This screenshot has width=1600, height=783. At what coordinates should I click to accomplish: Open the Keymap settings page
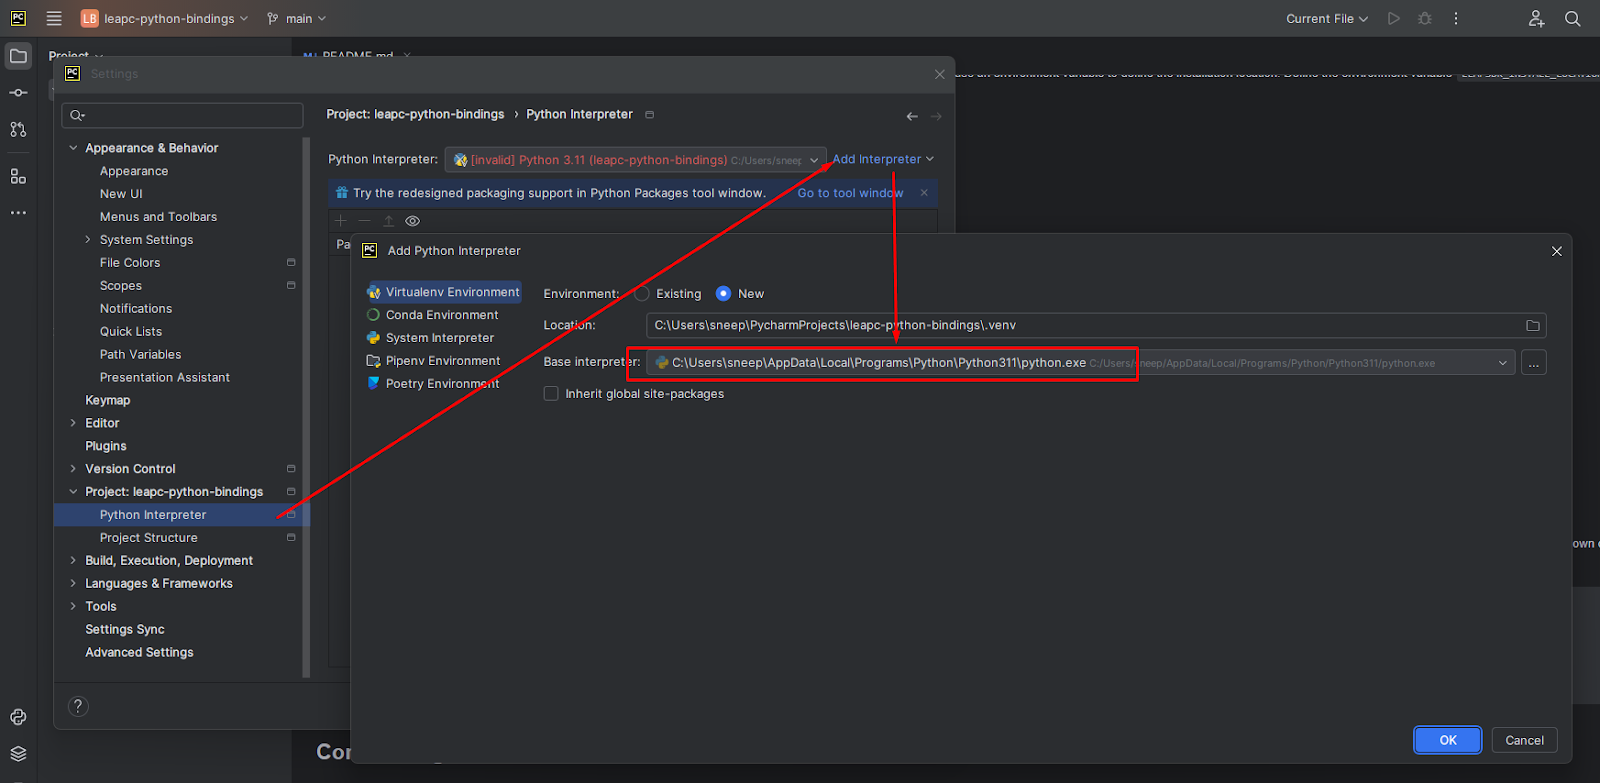coord(108,400)
